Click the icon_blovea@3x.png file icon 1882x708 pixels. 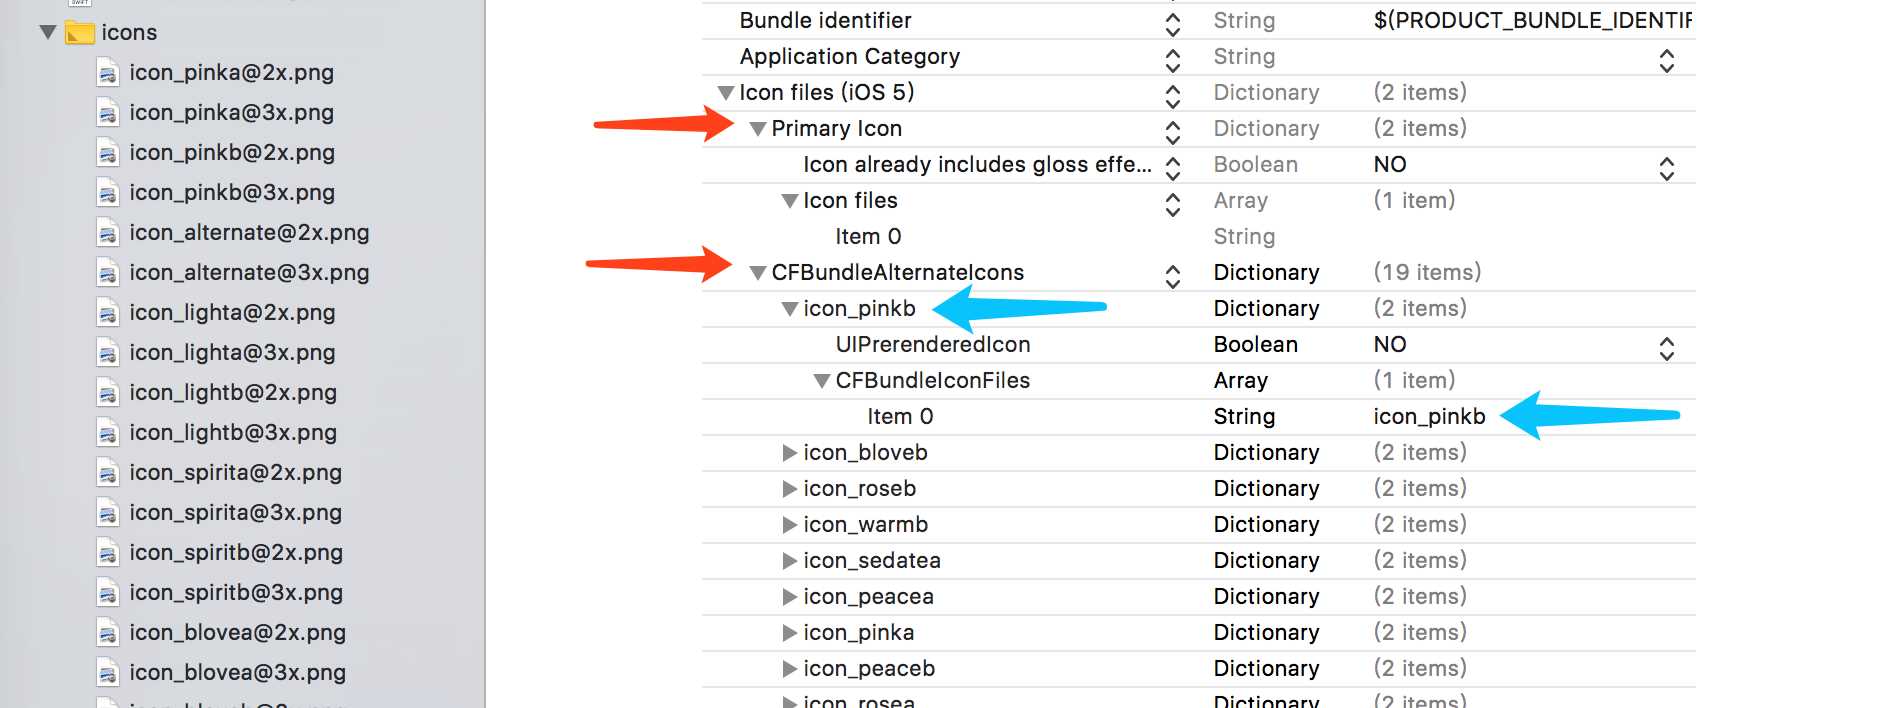(x=108, y=673)
